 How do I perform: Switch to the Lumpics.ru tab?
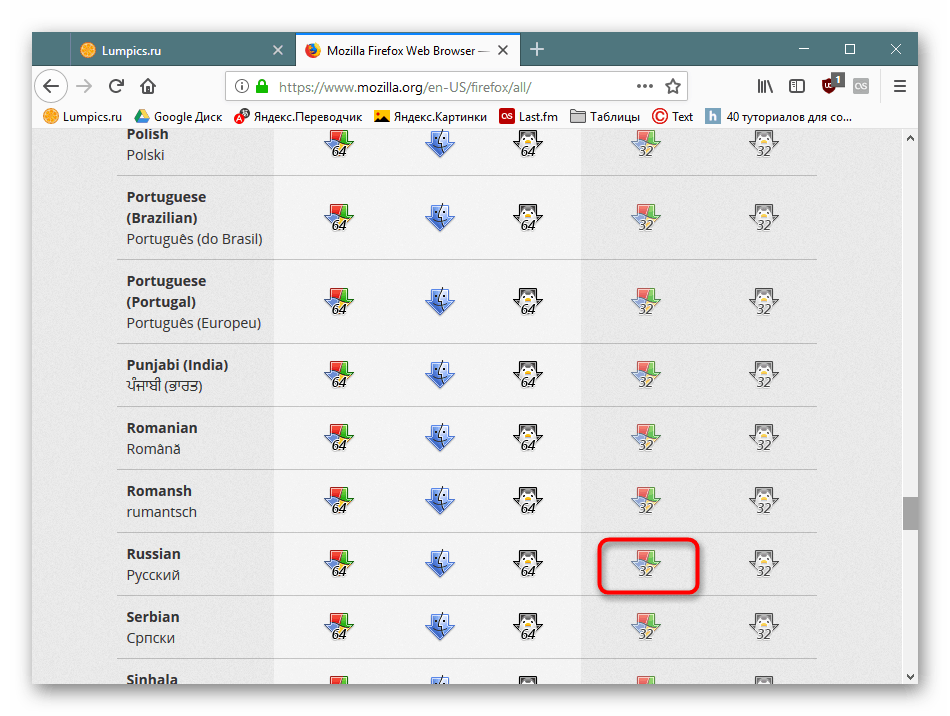182,50
